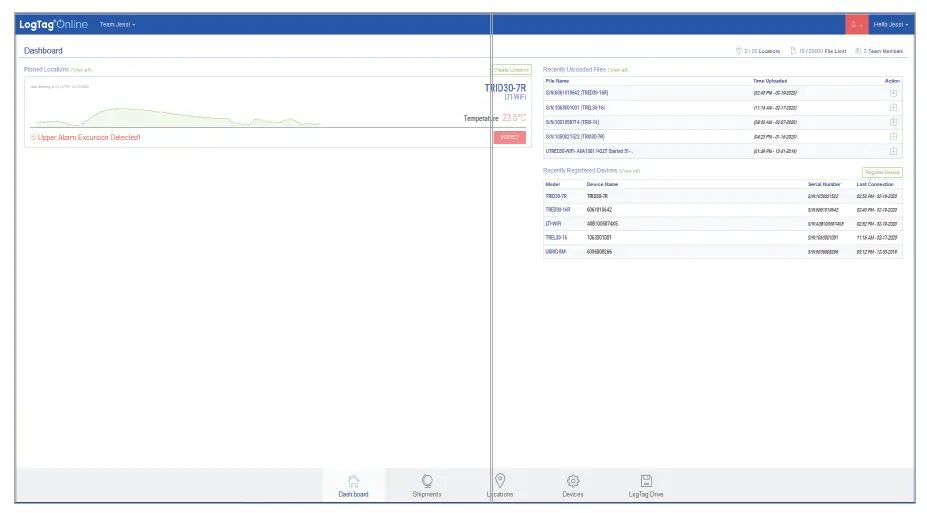Click the Device Name column header

click(x=602, y=184)
